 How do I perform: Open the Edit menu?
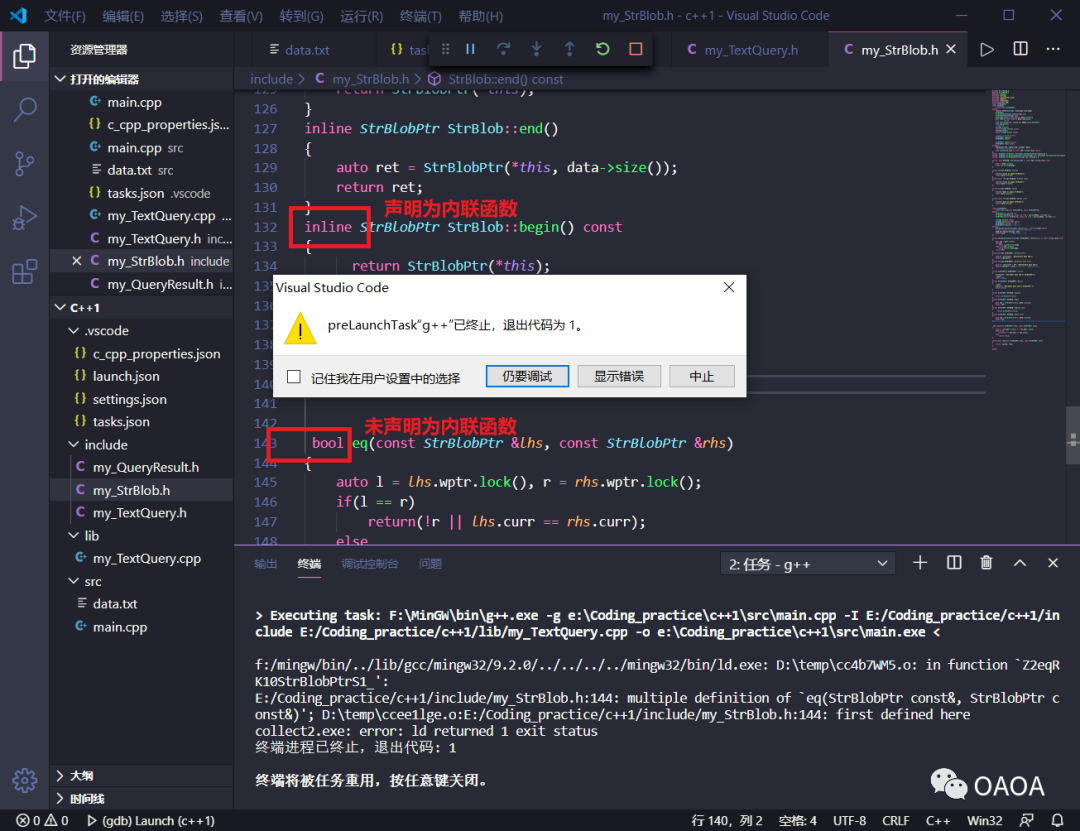[x=123, y=15]
